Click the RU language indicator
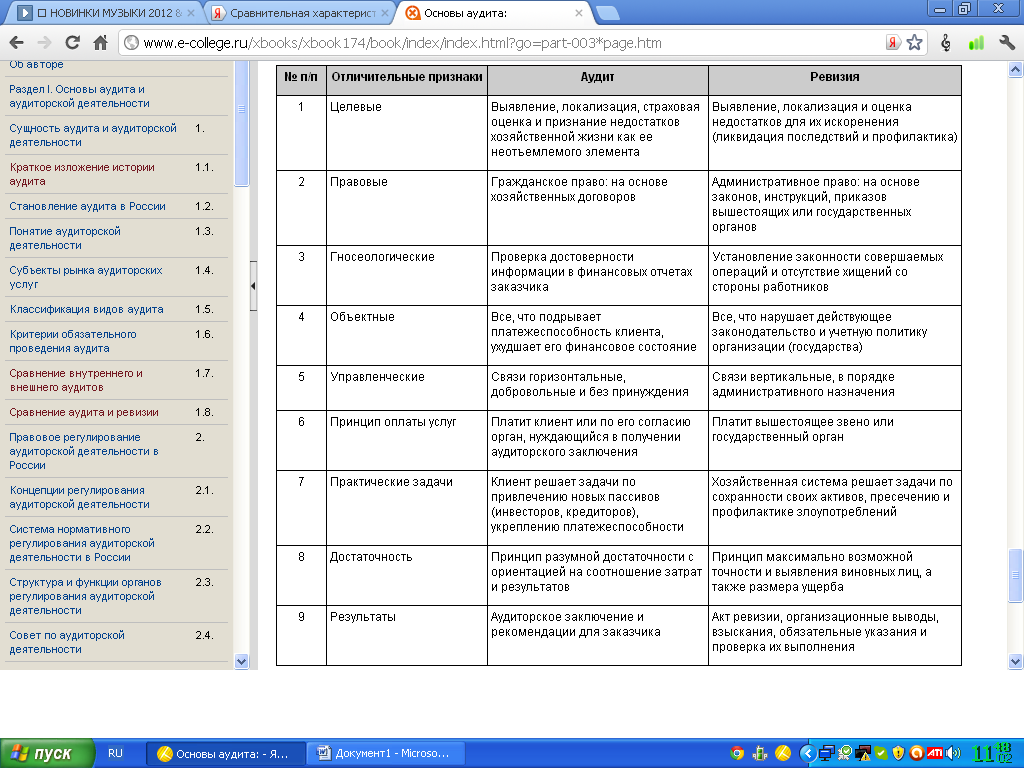The height and width of the screenshot is (768, 1024). (x=115, y=753)
